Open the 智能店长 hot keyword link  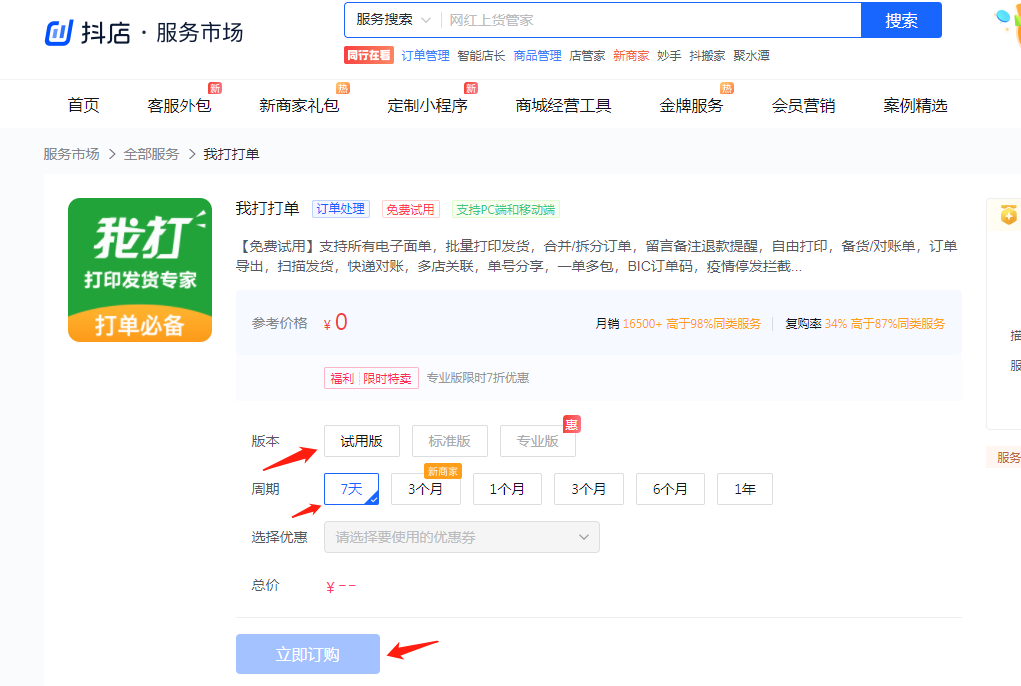pos(481,56)
